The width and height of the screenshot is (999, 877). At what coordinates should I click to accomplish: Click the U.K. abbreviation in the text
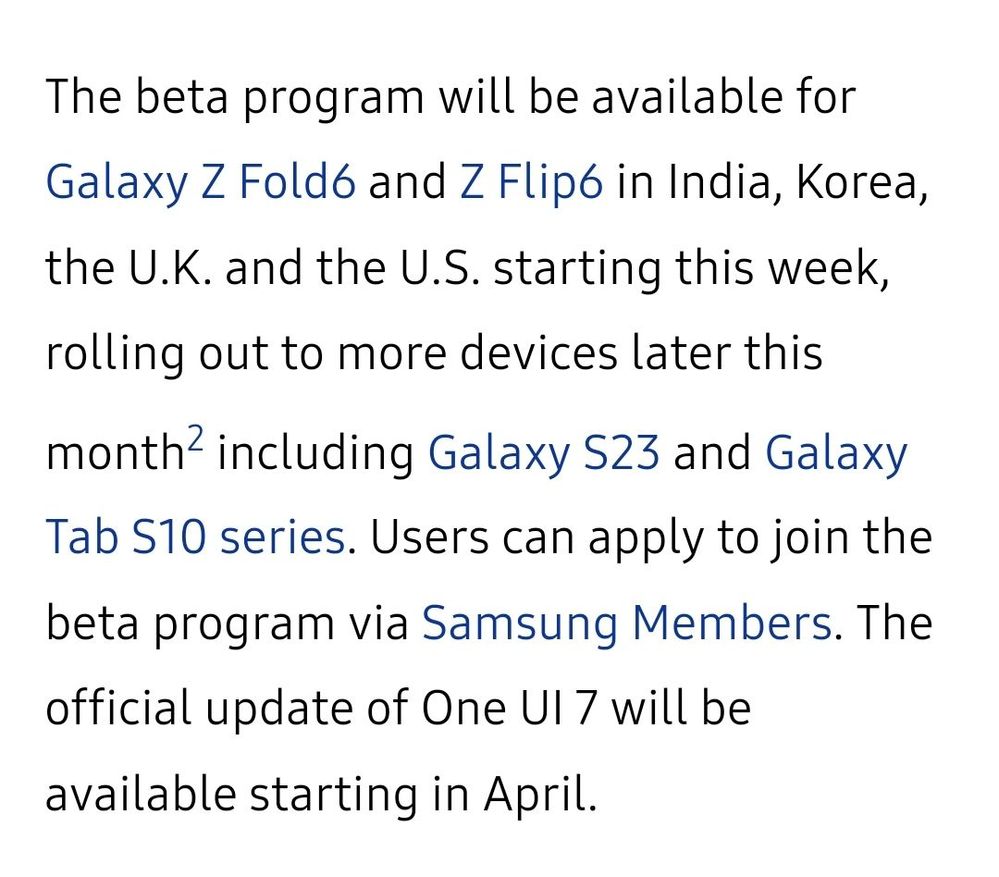point(170,267)
